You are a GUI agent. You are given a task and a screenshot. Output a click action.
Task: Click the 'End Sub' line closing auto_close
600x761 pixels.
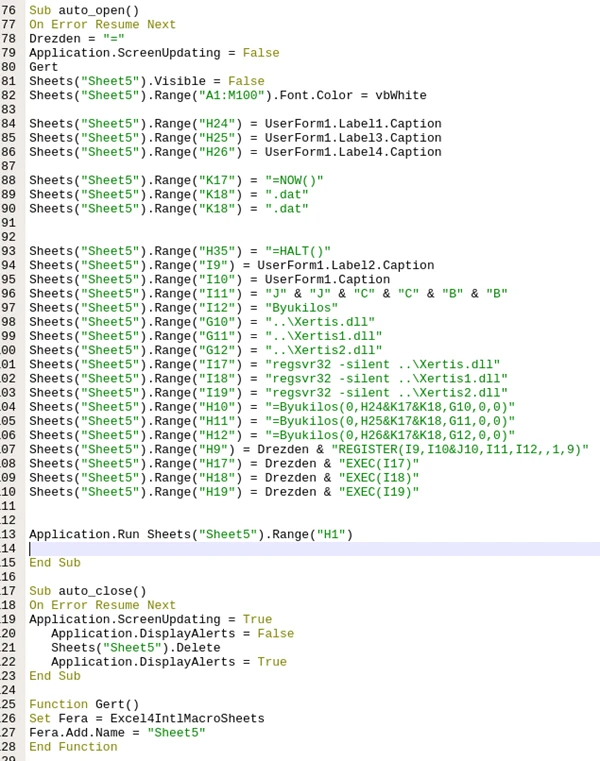pyautogui.click(x=55, y=676)
